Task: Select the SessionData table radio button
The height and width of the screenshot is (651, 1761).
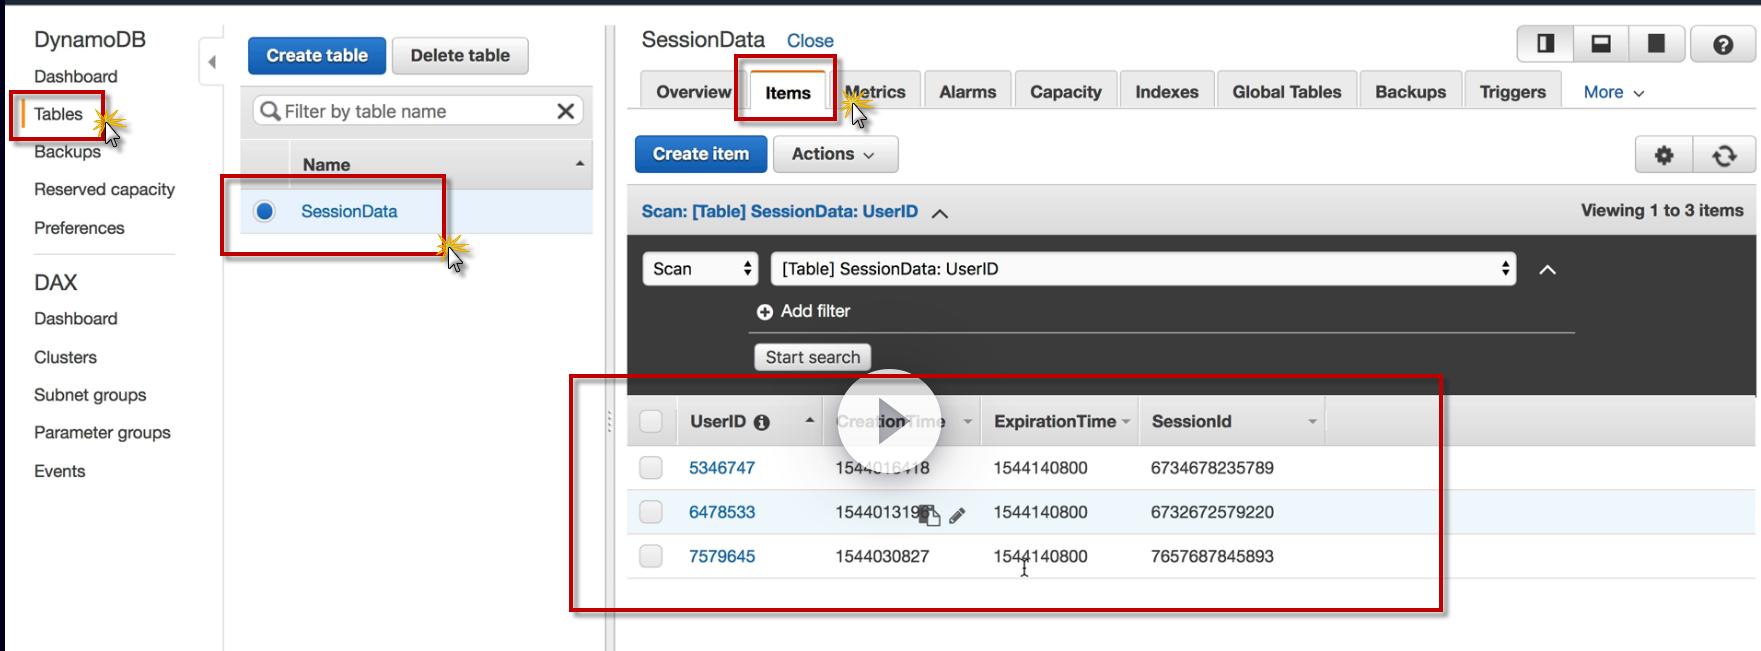Action: pyautogui.click(x=264, y=211)
